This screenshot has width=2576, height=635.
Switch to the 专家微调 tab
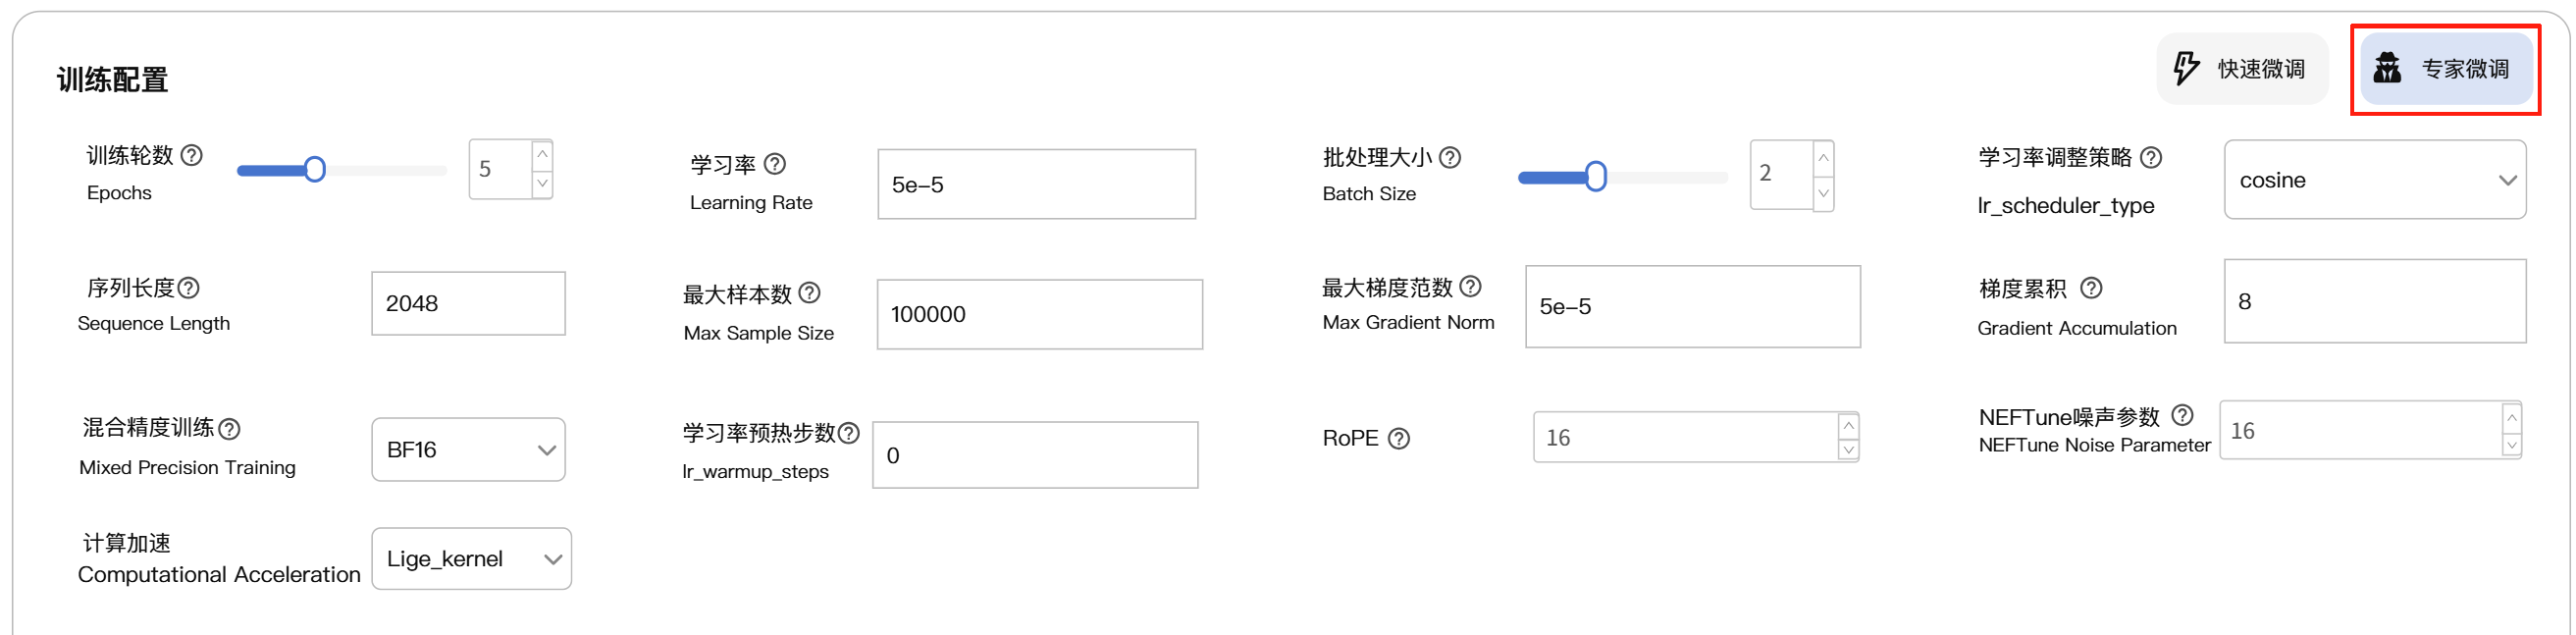(x=2445, y=69)
